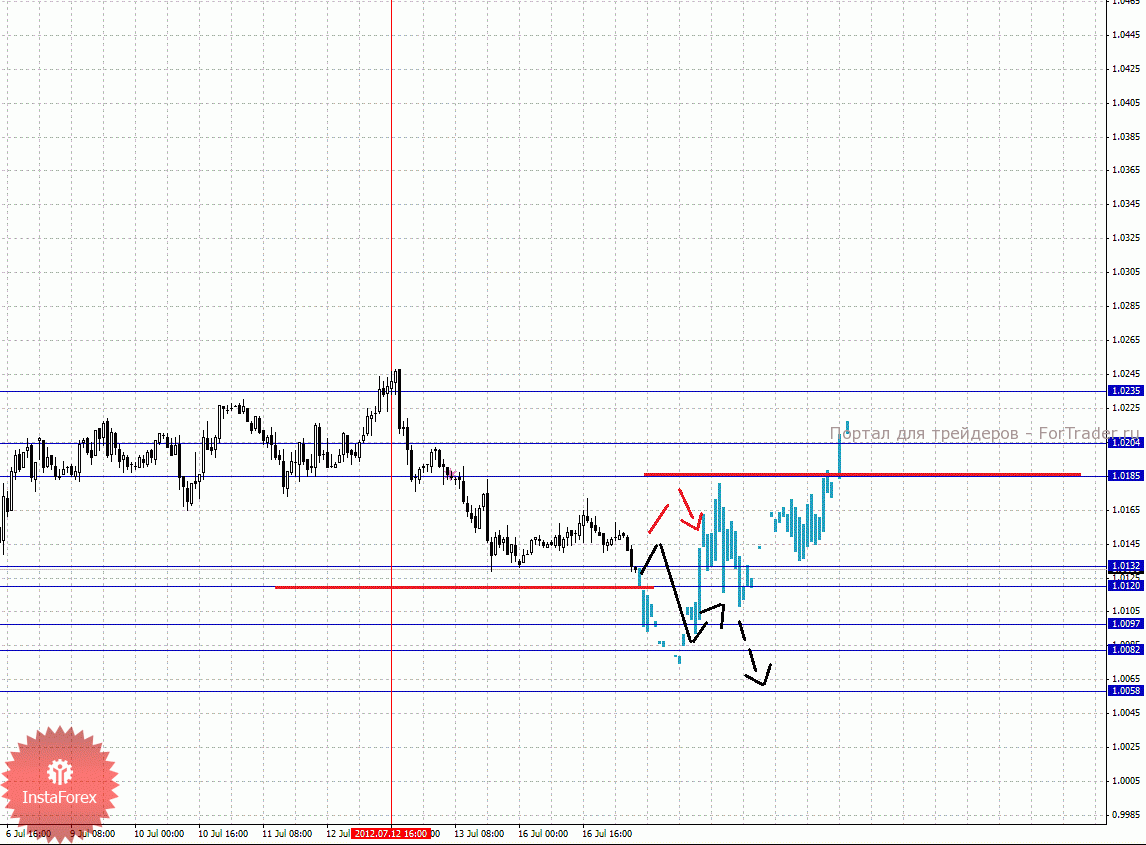Click the 0.9985 price axis label
The height and width of the screenshot is (845, 1146).
coord(1126,814)
